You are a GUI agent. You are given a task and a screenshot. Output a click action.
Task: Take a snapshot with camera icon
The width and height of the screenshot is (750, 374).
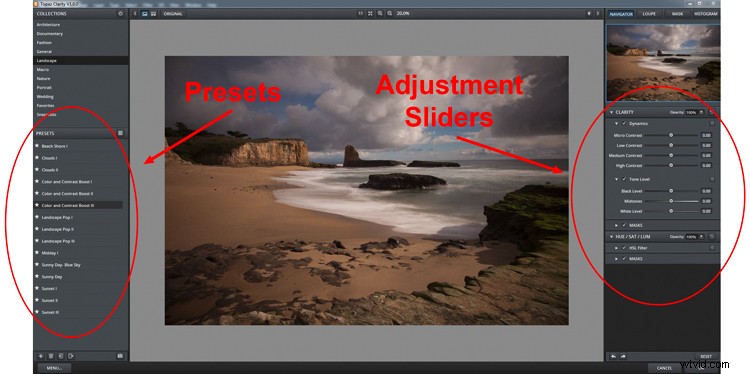click(120, 356)
